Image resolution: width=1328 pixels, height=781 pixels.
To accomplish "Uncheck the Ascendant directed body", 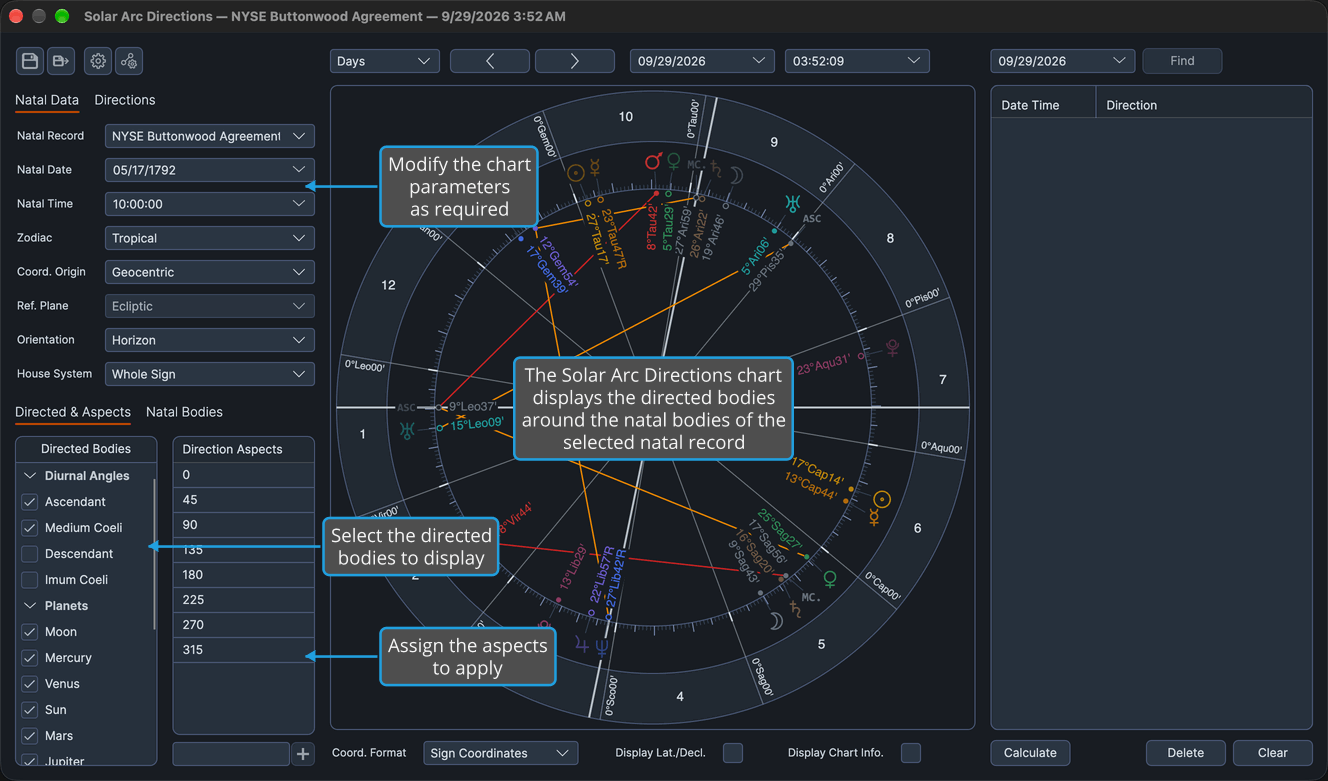I will pos(30,502).
